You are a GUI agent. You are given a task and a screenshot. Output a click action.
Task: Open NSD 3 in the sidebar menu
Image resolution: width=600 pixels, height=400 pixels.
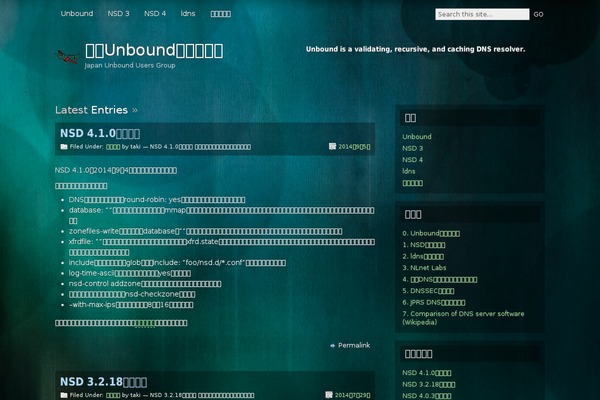(x=412, y=148)
